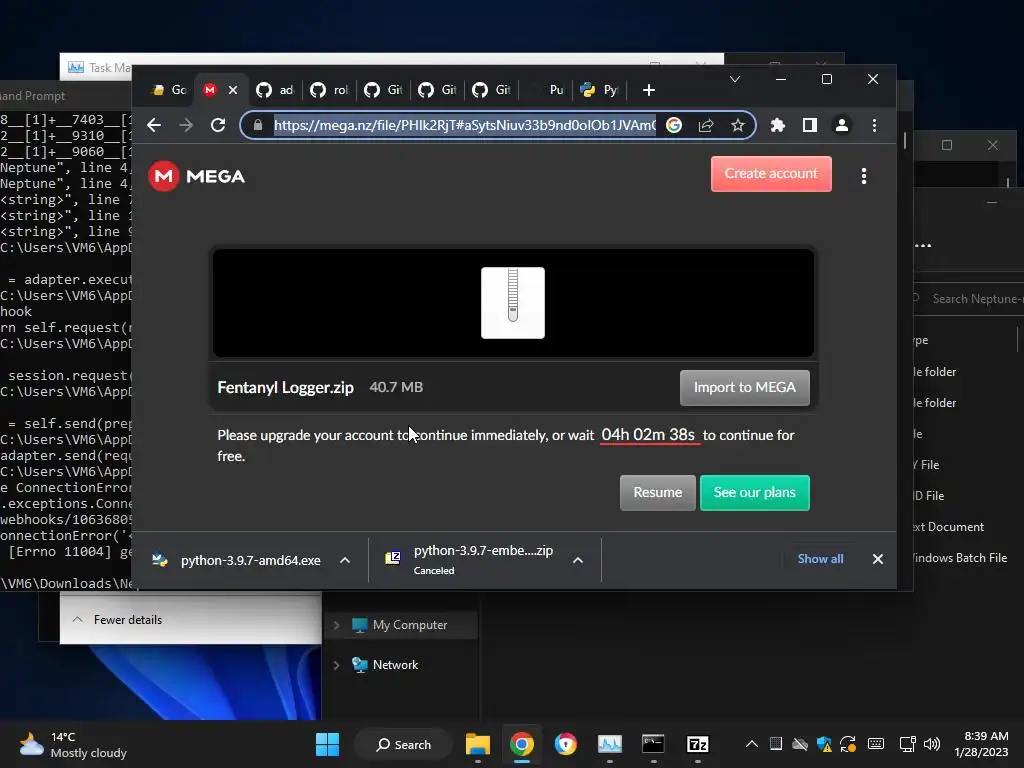
Task: Click the Resume button
Action: point(658,492)
